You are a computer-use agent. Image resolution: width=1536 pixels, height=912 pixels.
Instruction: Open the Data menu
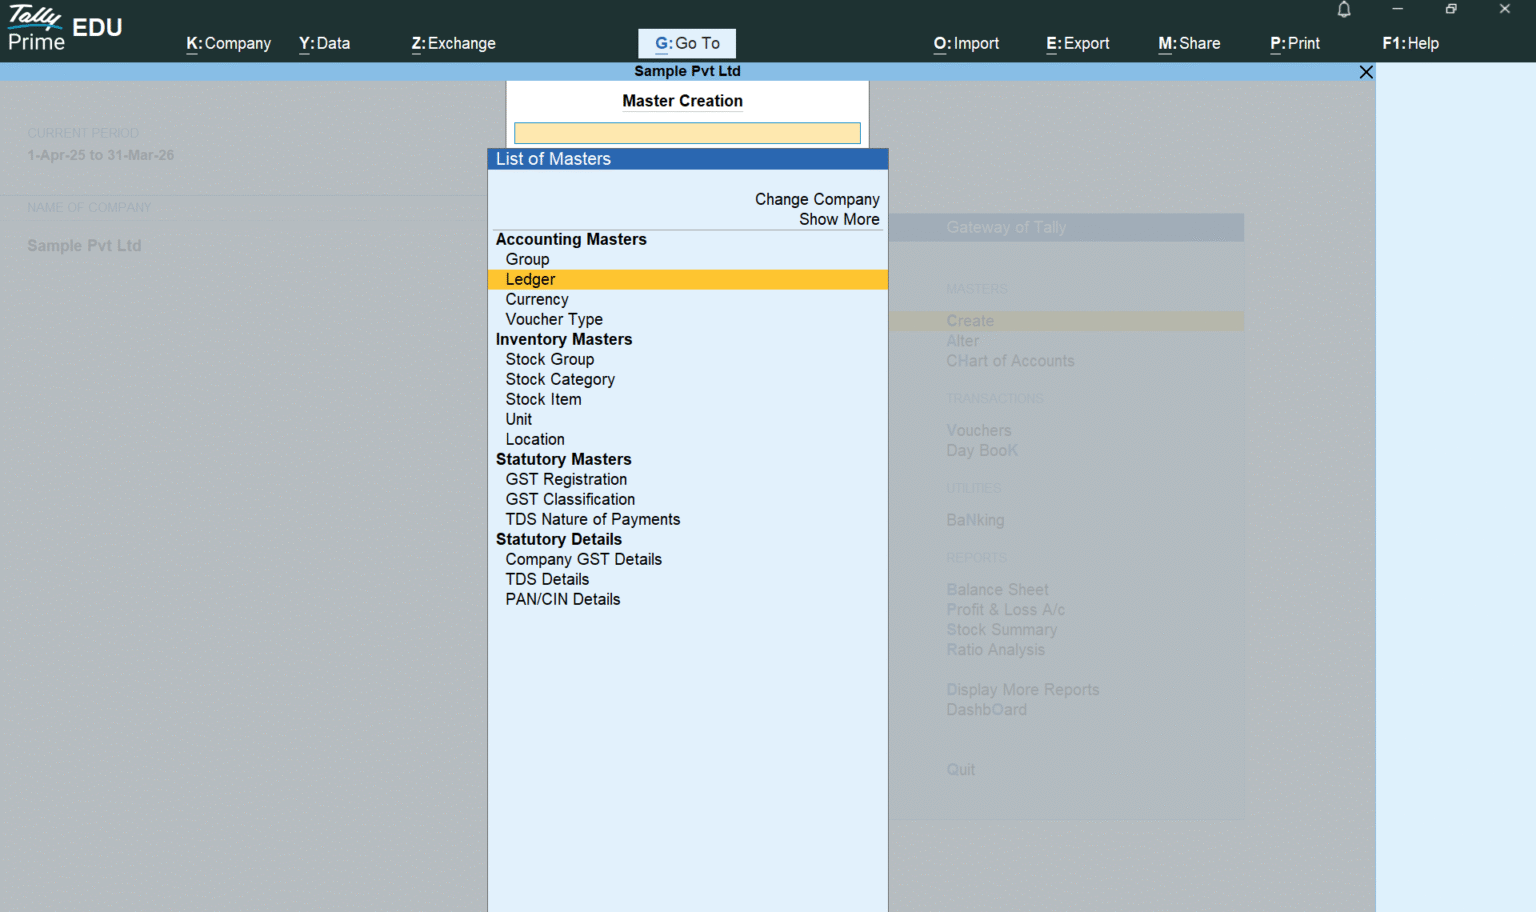pos(323,43)
